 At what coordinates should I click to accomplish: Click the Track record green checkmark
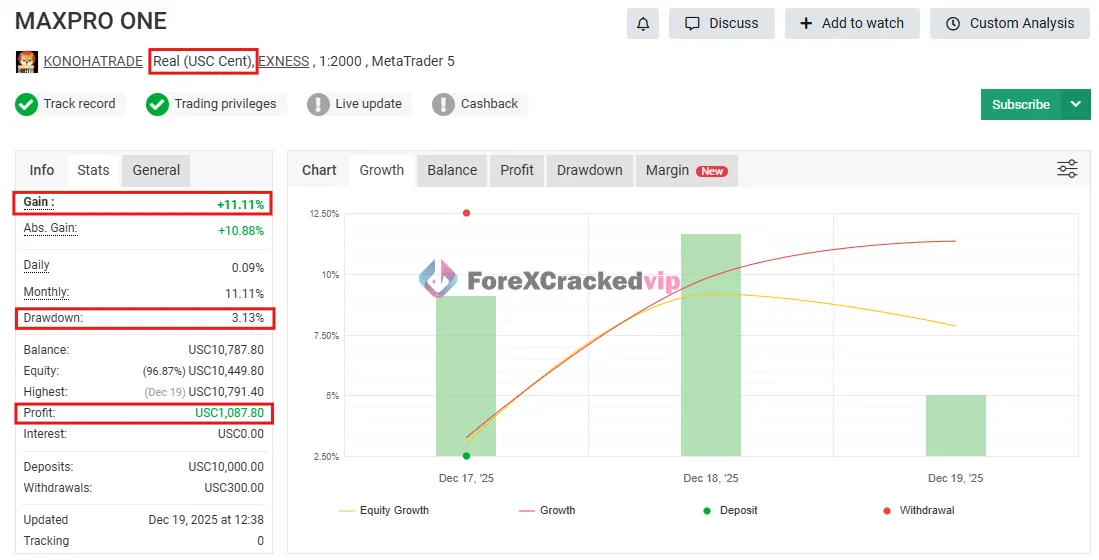tap(27, 104)
